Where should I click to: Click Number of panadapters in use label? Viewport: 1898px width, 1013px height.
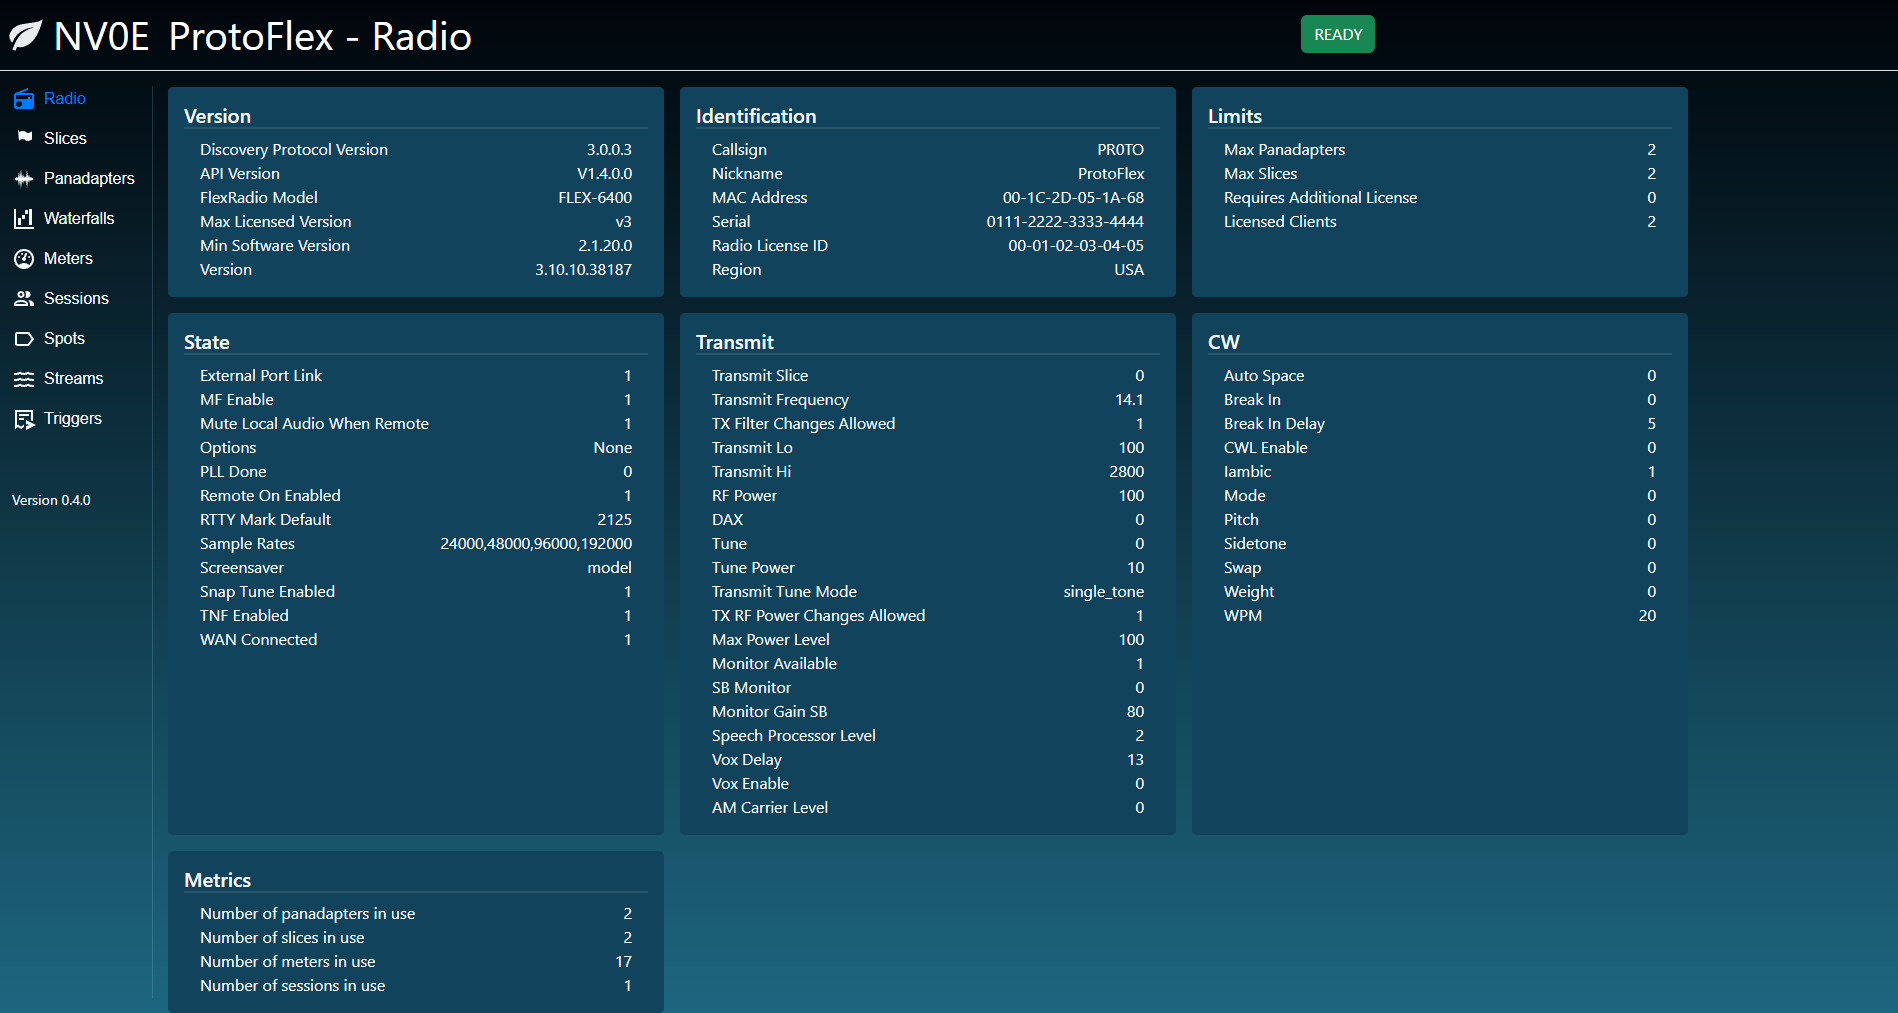click(307, 914)
